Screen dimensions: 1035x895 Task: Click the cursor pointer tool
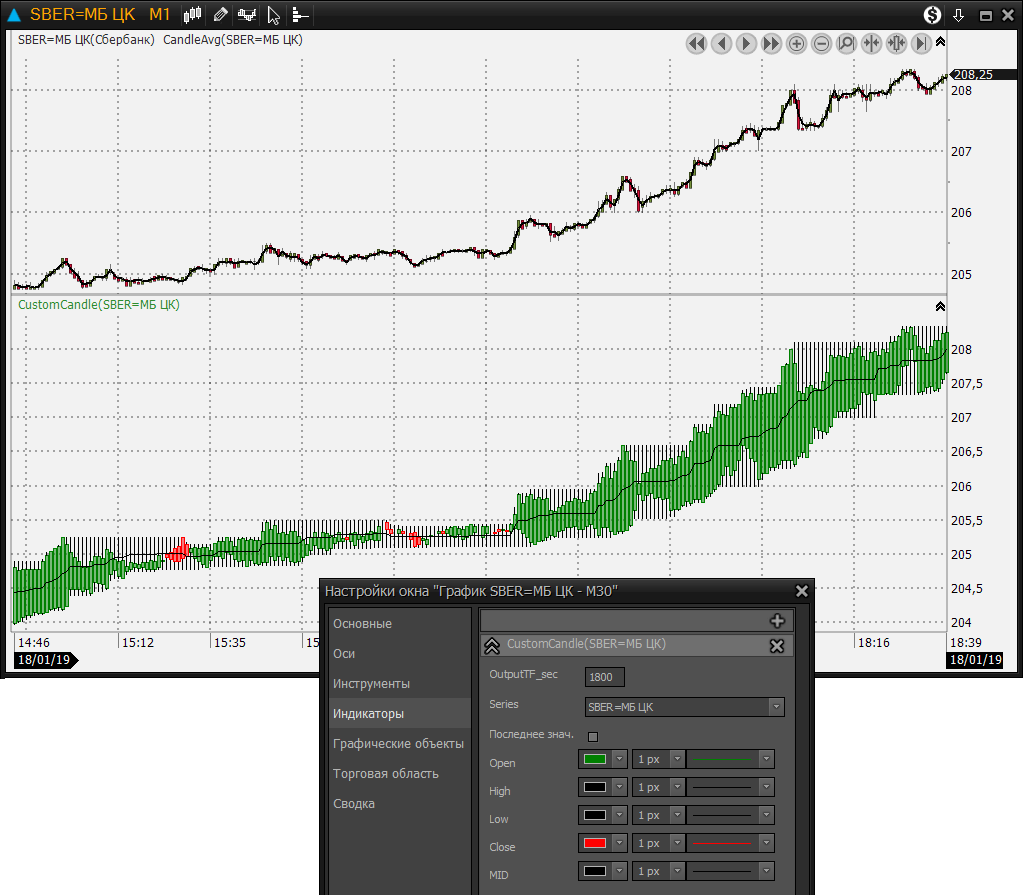pyautogui.click(x=273, y=14)
